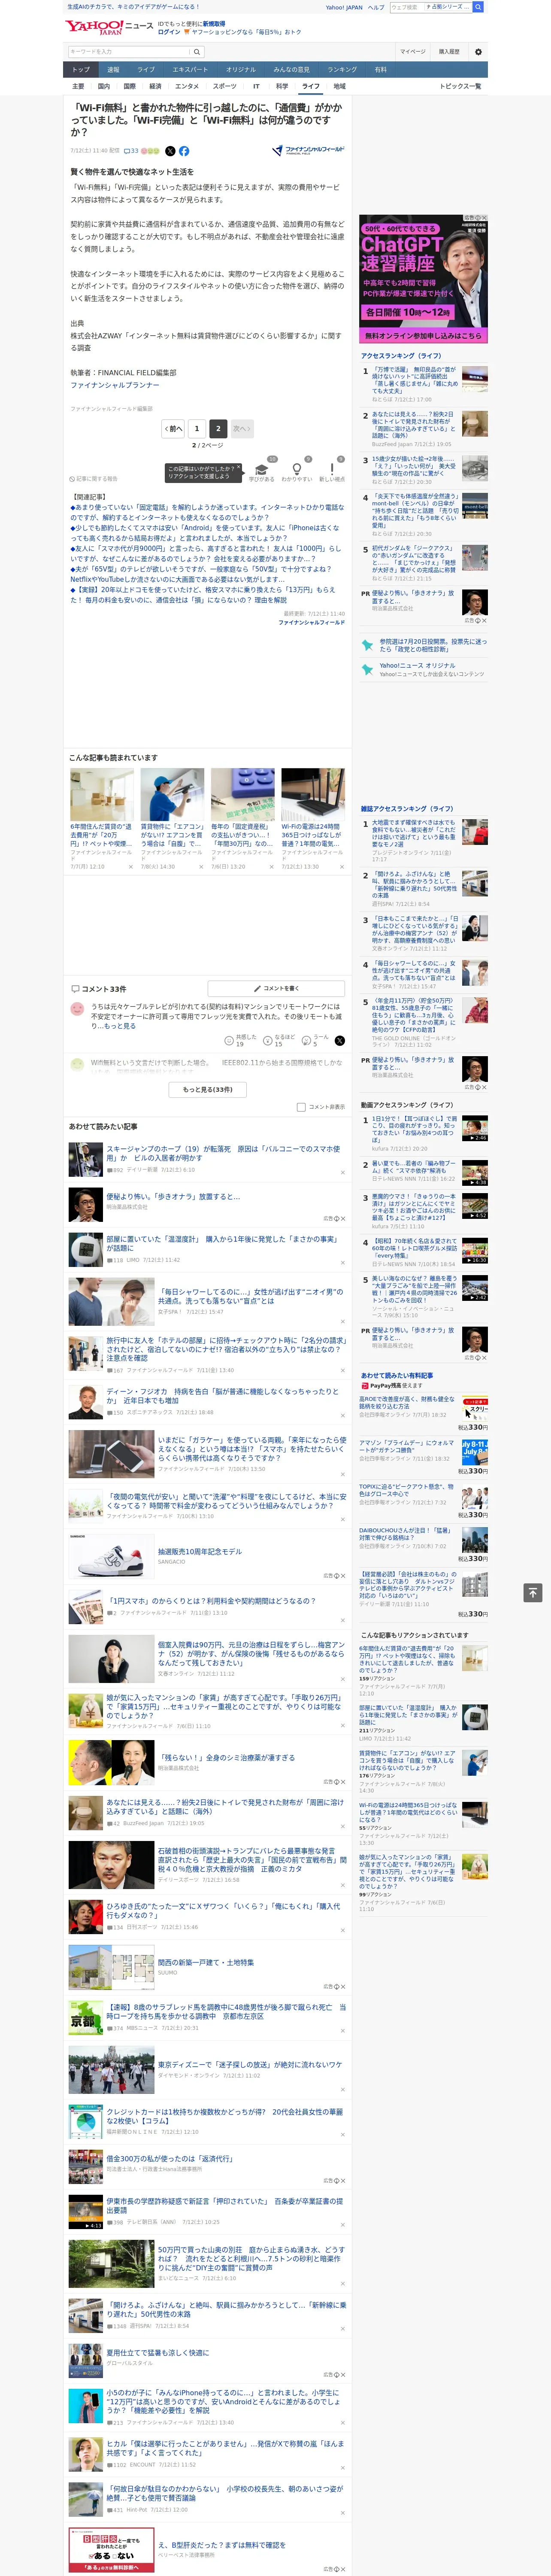551x2576 pixels.
Task: Open the 参院選は7月20日投開票 link
Action: coord(432,645)
